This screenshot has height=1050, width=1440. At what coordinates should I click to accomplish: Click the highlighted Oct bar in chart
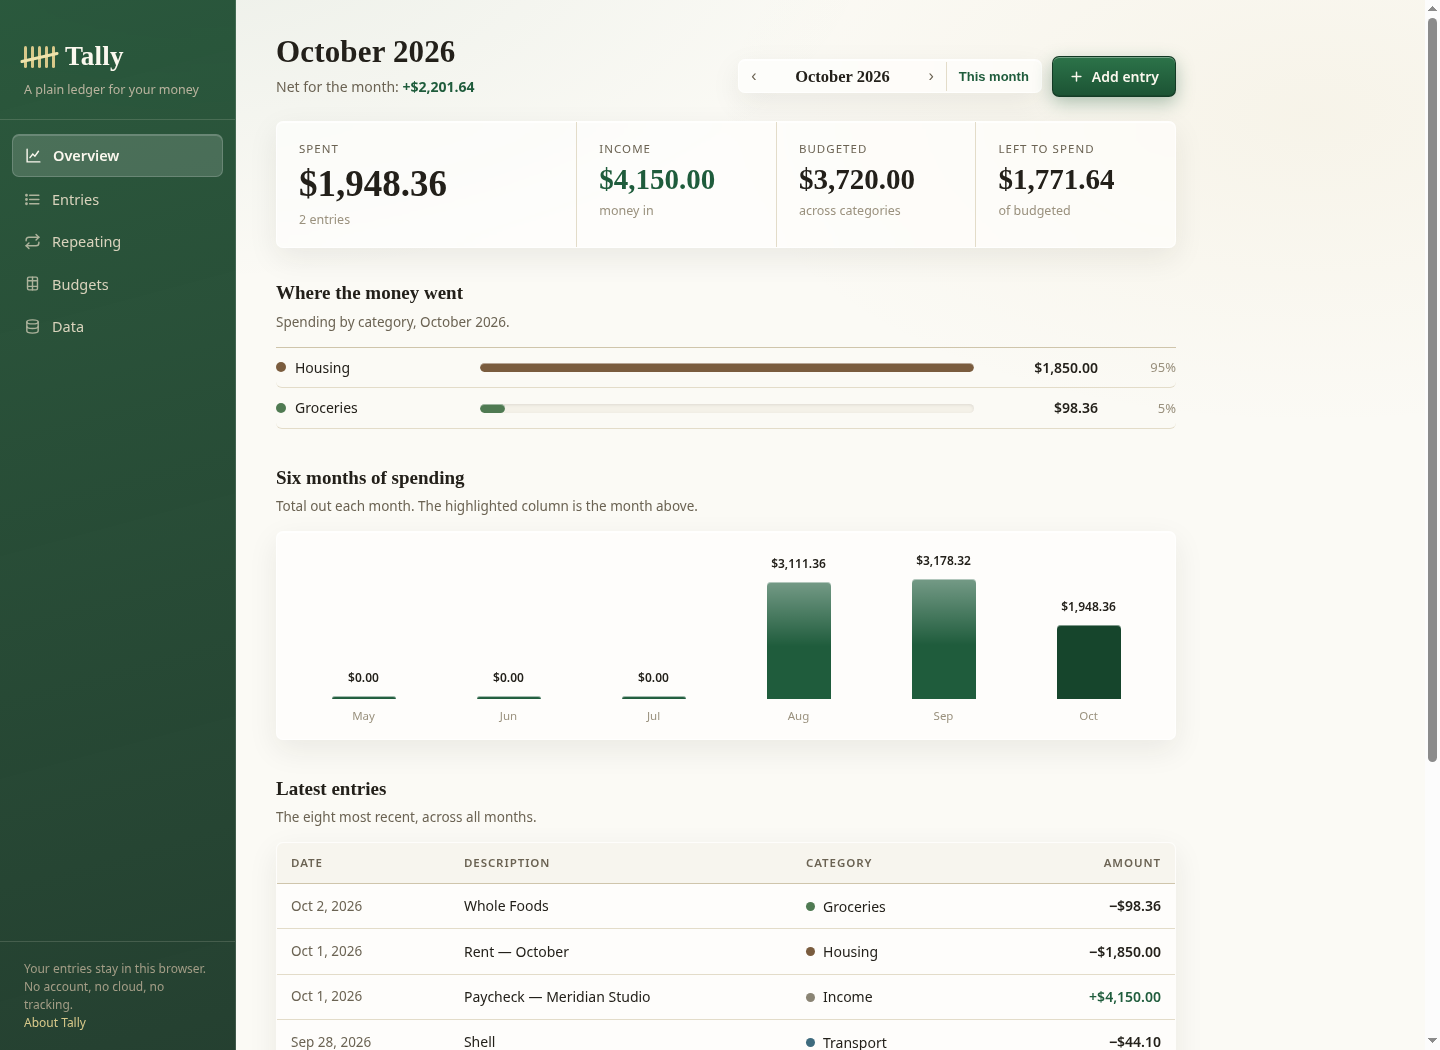(x=1089, y=662)
